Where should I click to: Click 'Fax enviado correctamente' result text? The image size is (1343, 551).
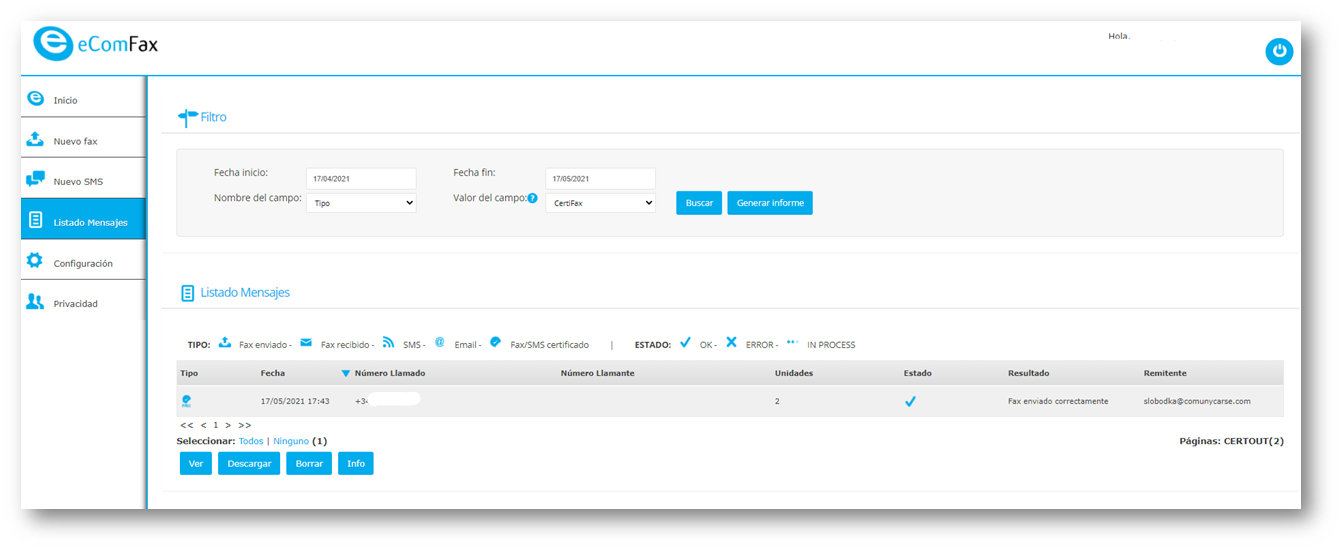tap(1058, 401)
